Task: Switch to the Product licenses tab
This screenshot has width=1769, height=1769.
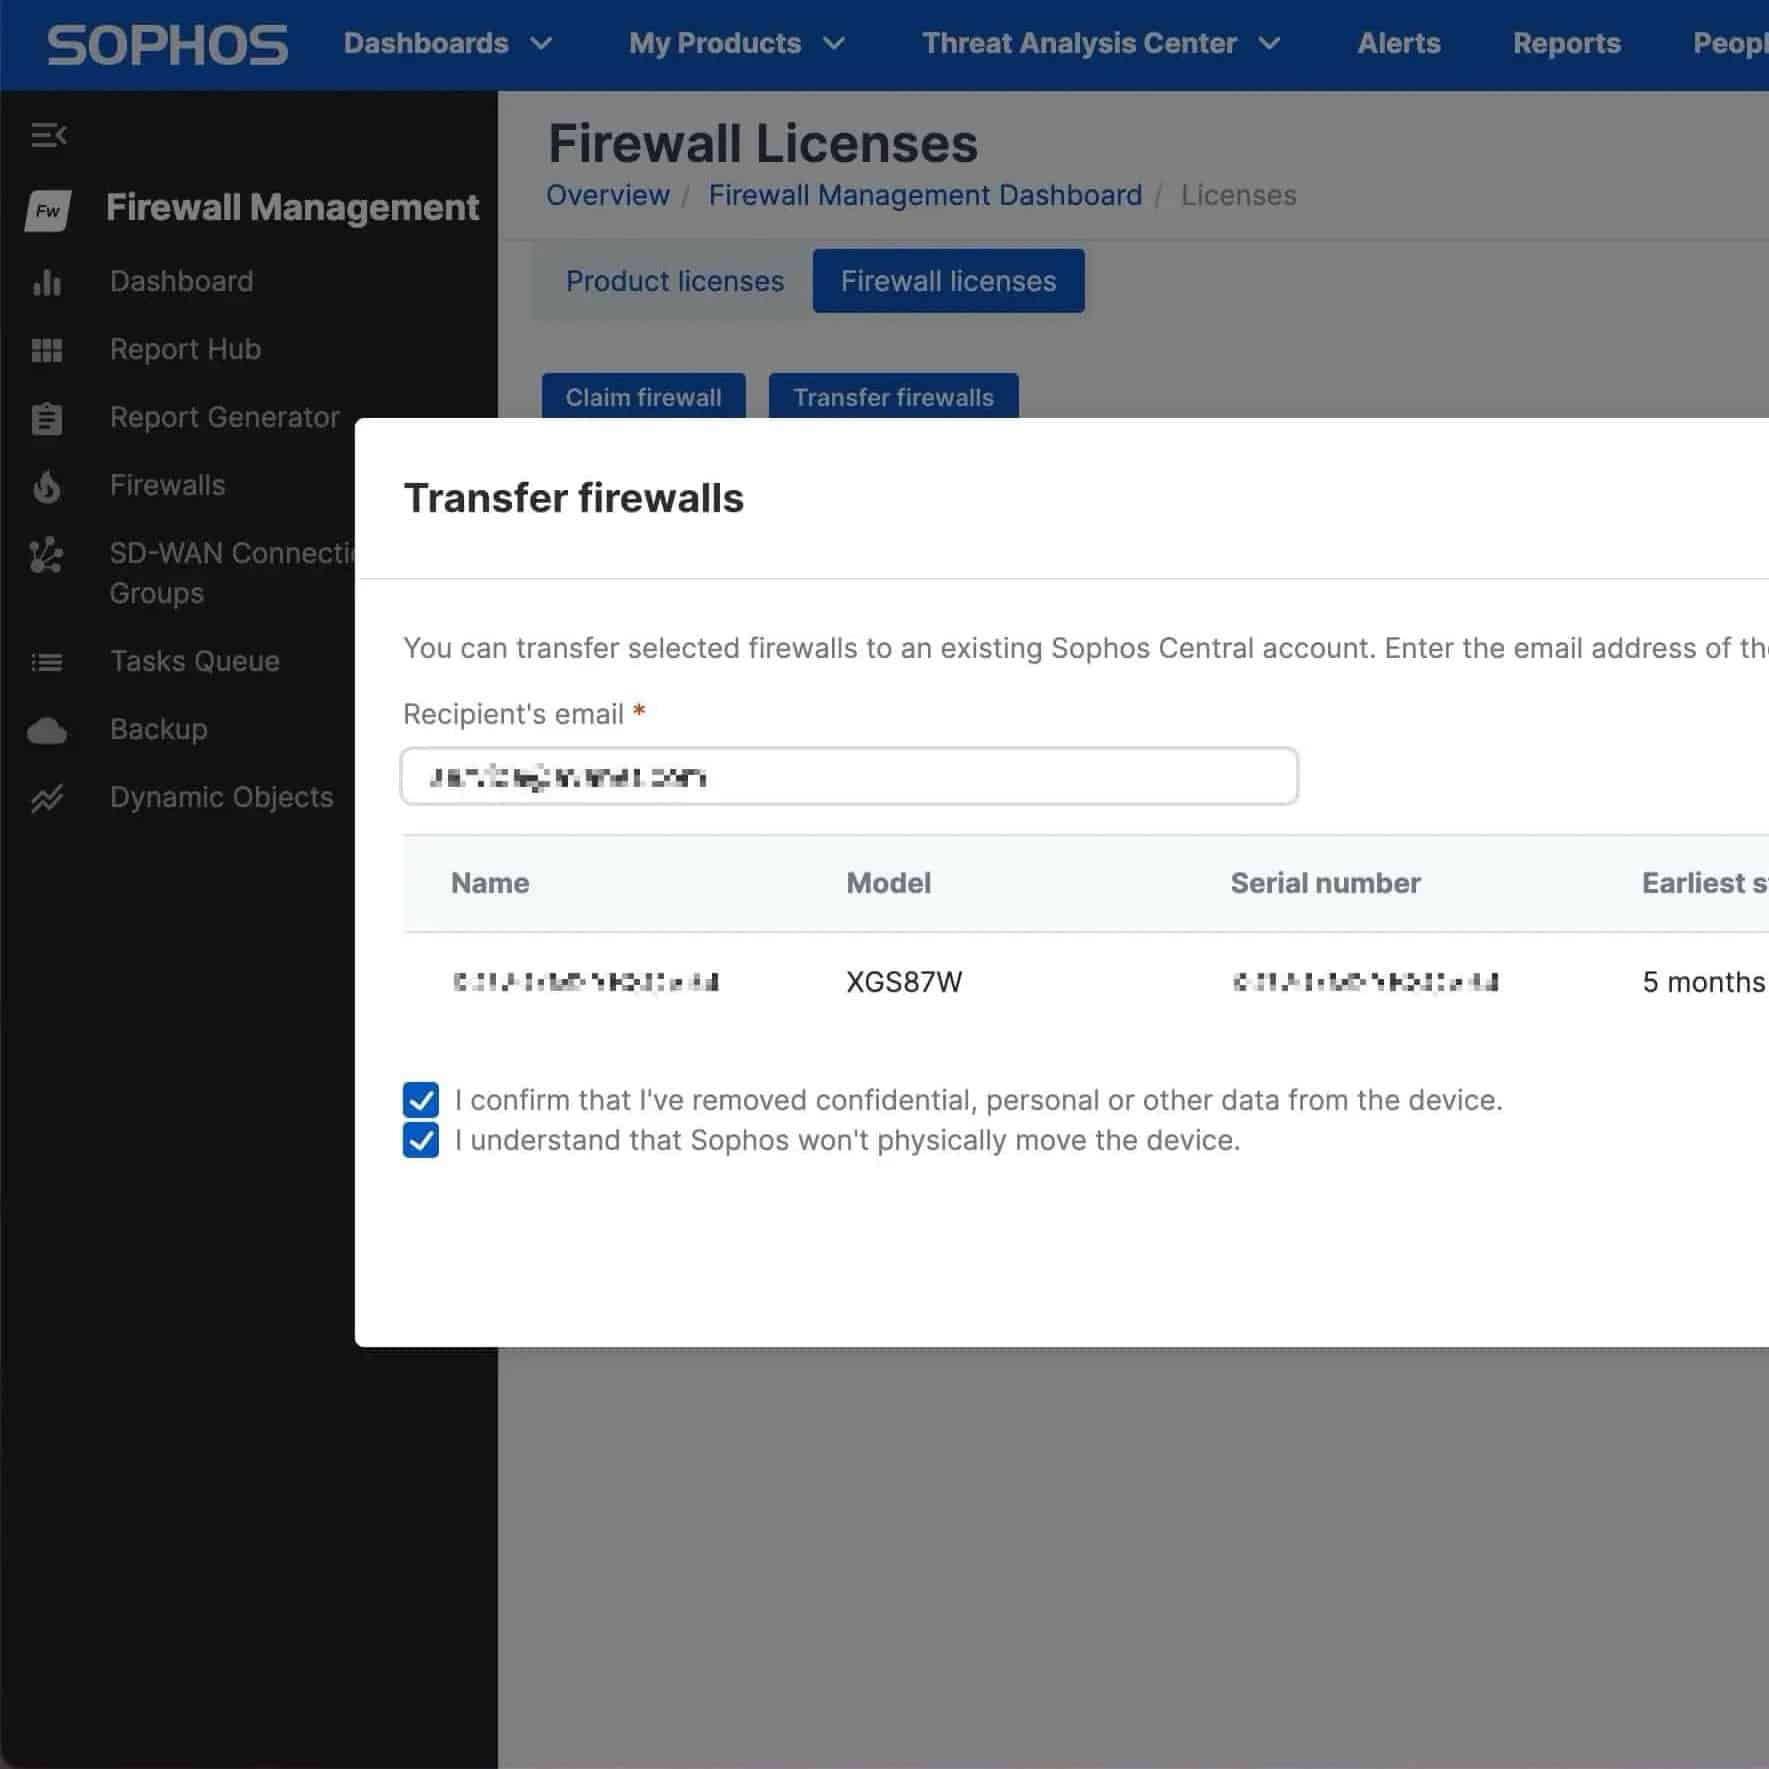Action: pos(674,281)
